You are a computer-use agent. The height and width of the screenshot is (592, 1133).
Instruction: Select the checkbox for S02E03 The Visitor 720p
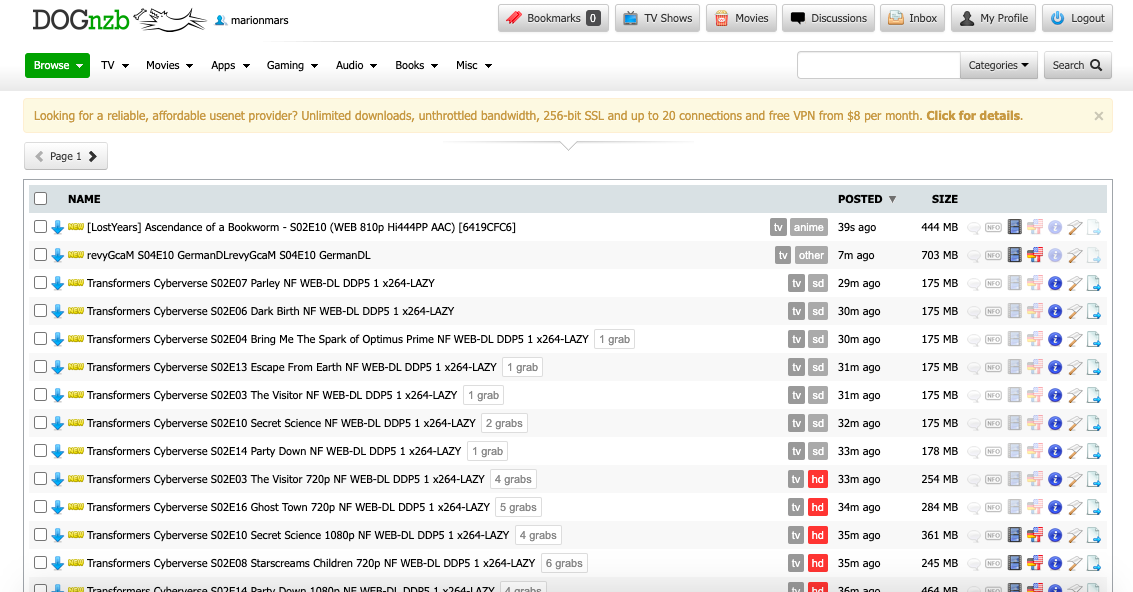[x=41, y=479]
